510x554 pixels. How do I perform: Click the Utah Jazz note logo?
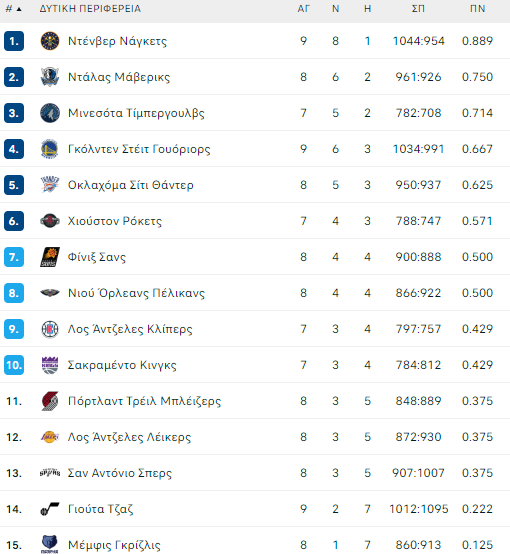click(x=50, y=509)
